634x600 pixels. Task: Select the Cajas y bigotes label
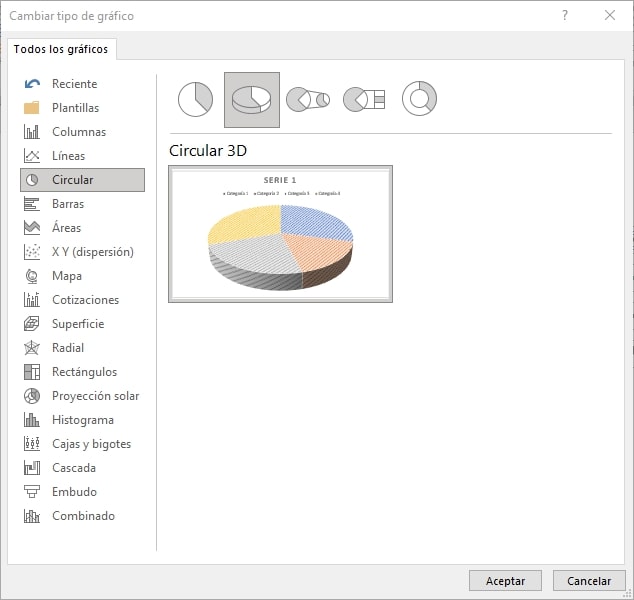[x=92, y=444]
